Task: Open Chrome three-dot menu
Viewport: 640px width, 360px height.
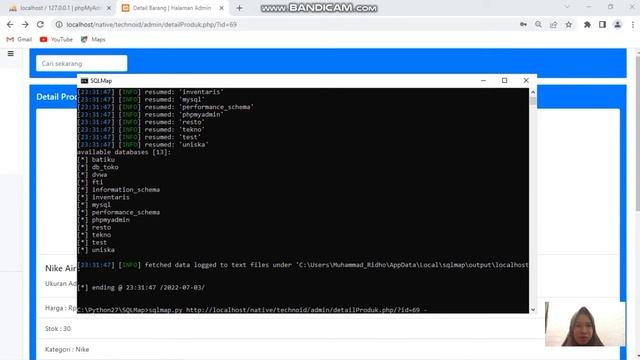Action: point(633,24)
